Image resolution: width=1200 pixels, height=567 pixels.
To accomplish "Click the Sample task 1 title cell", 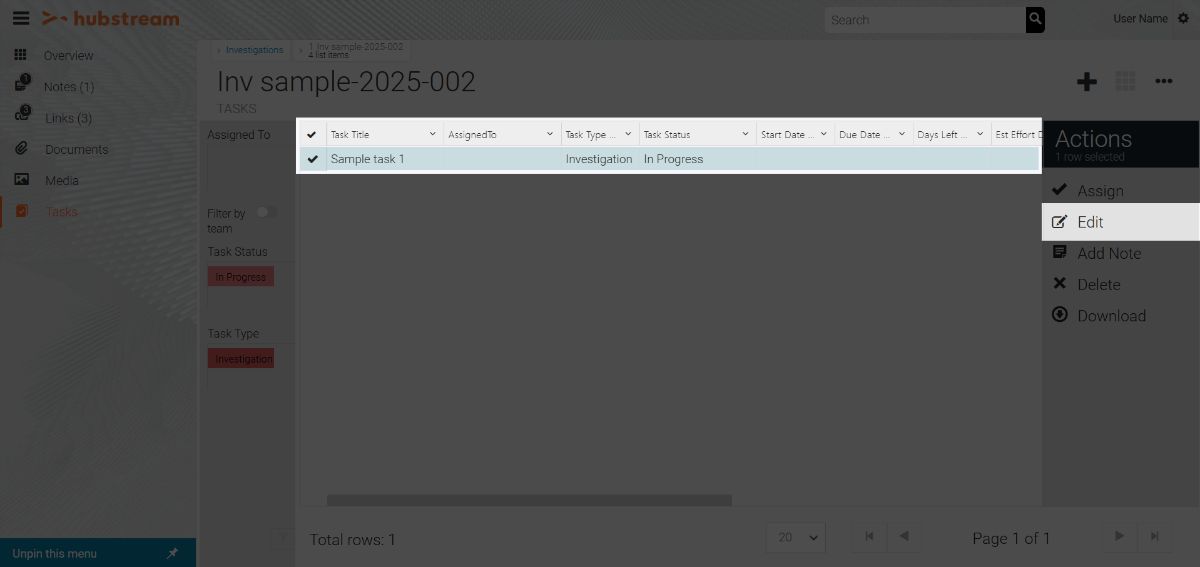I will point(386,159).
